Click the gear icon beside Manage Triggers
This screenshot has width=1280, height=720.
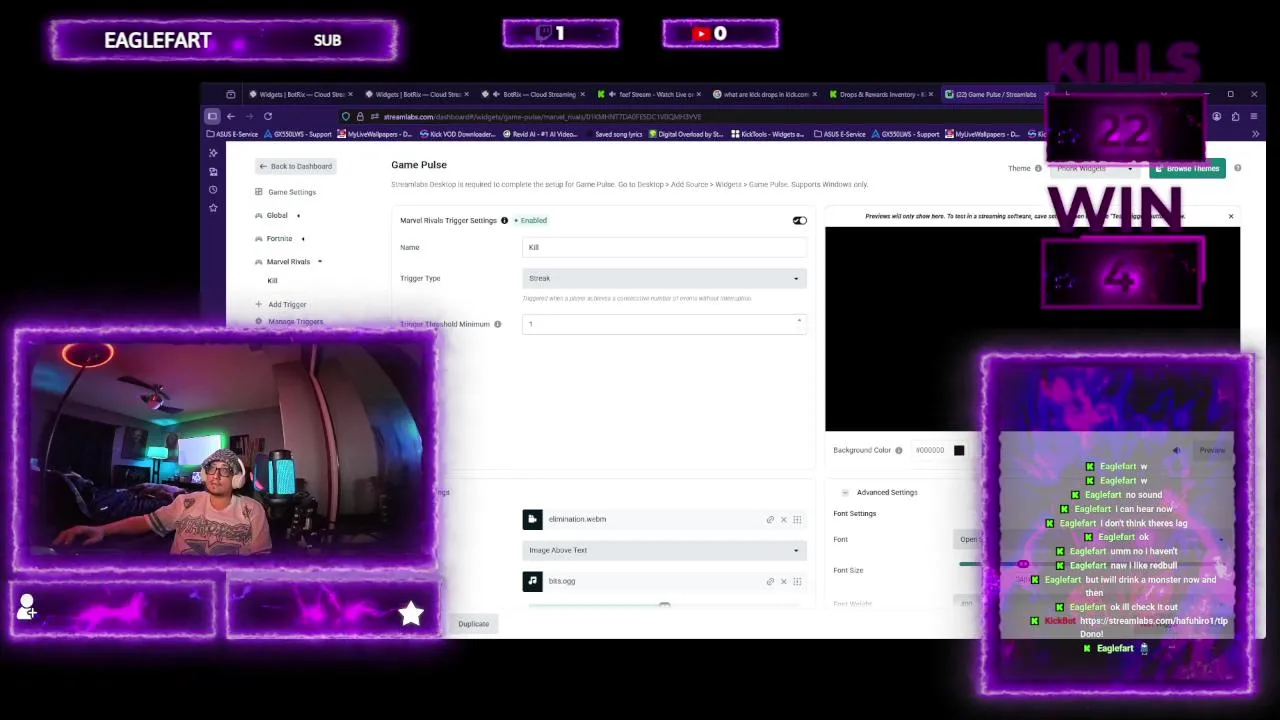click(x=259, y=321)
